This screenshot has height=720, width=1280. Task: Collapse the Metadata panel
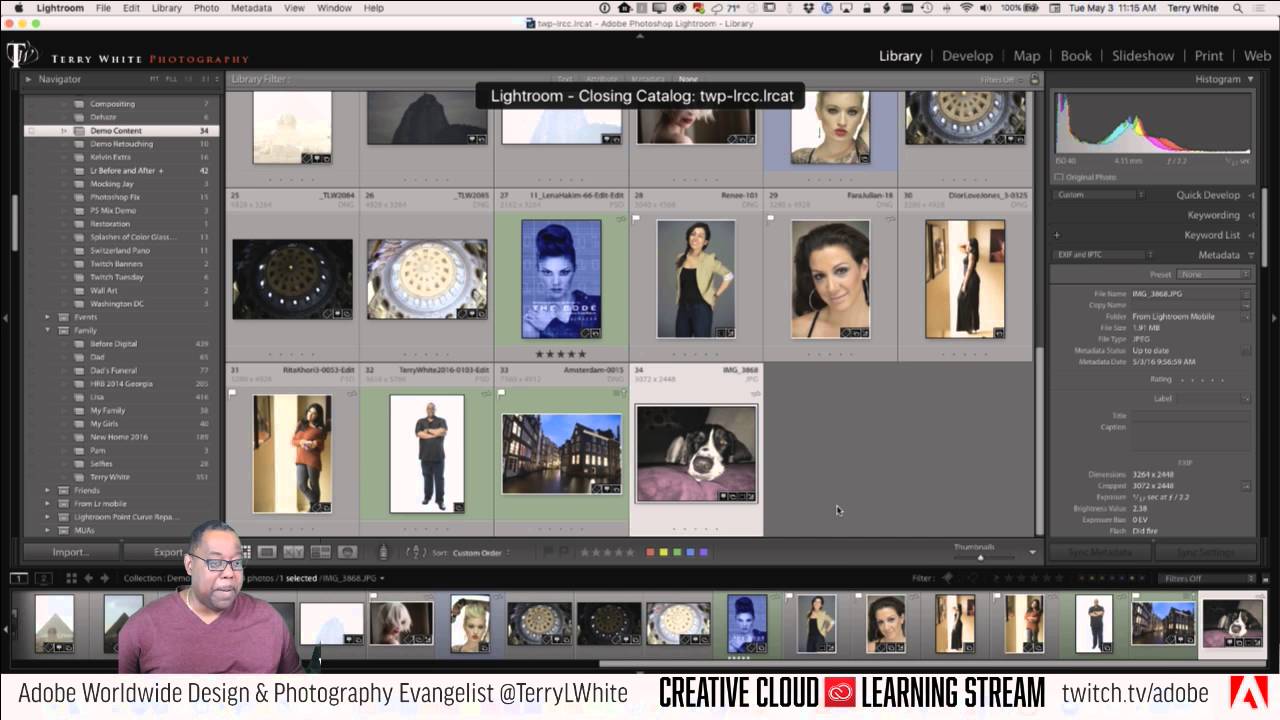pyautogui.click(x=1250, y=255)
